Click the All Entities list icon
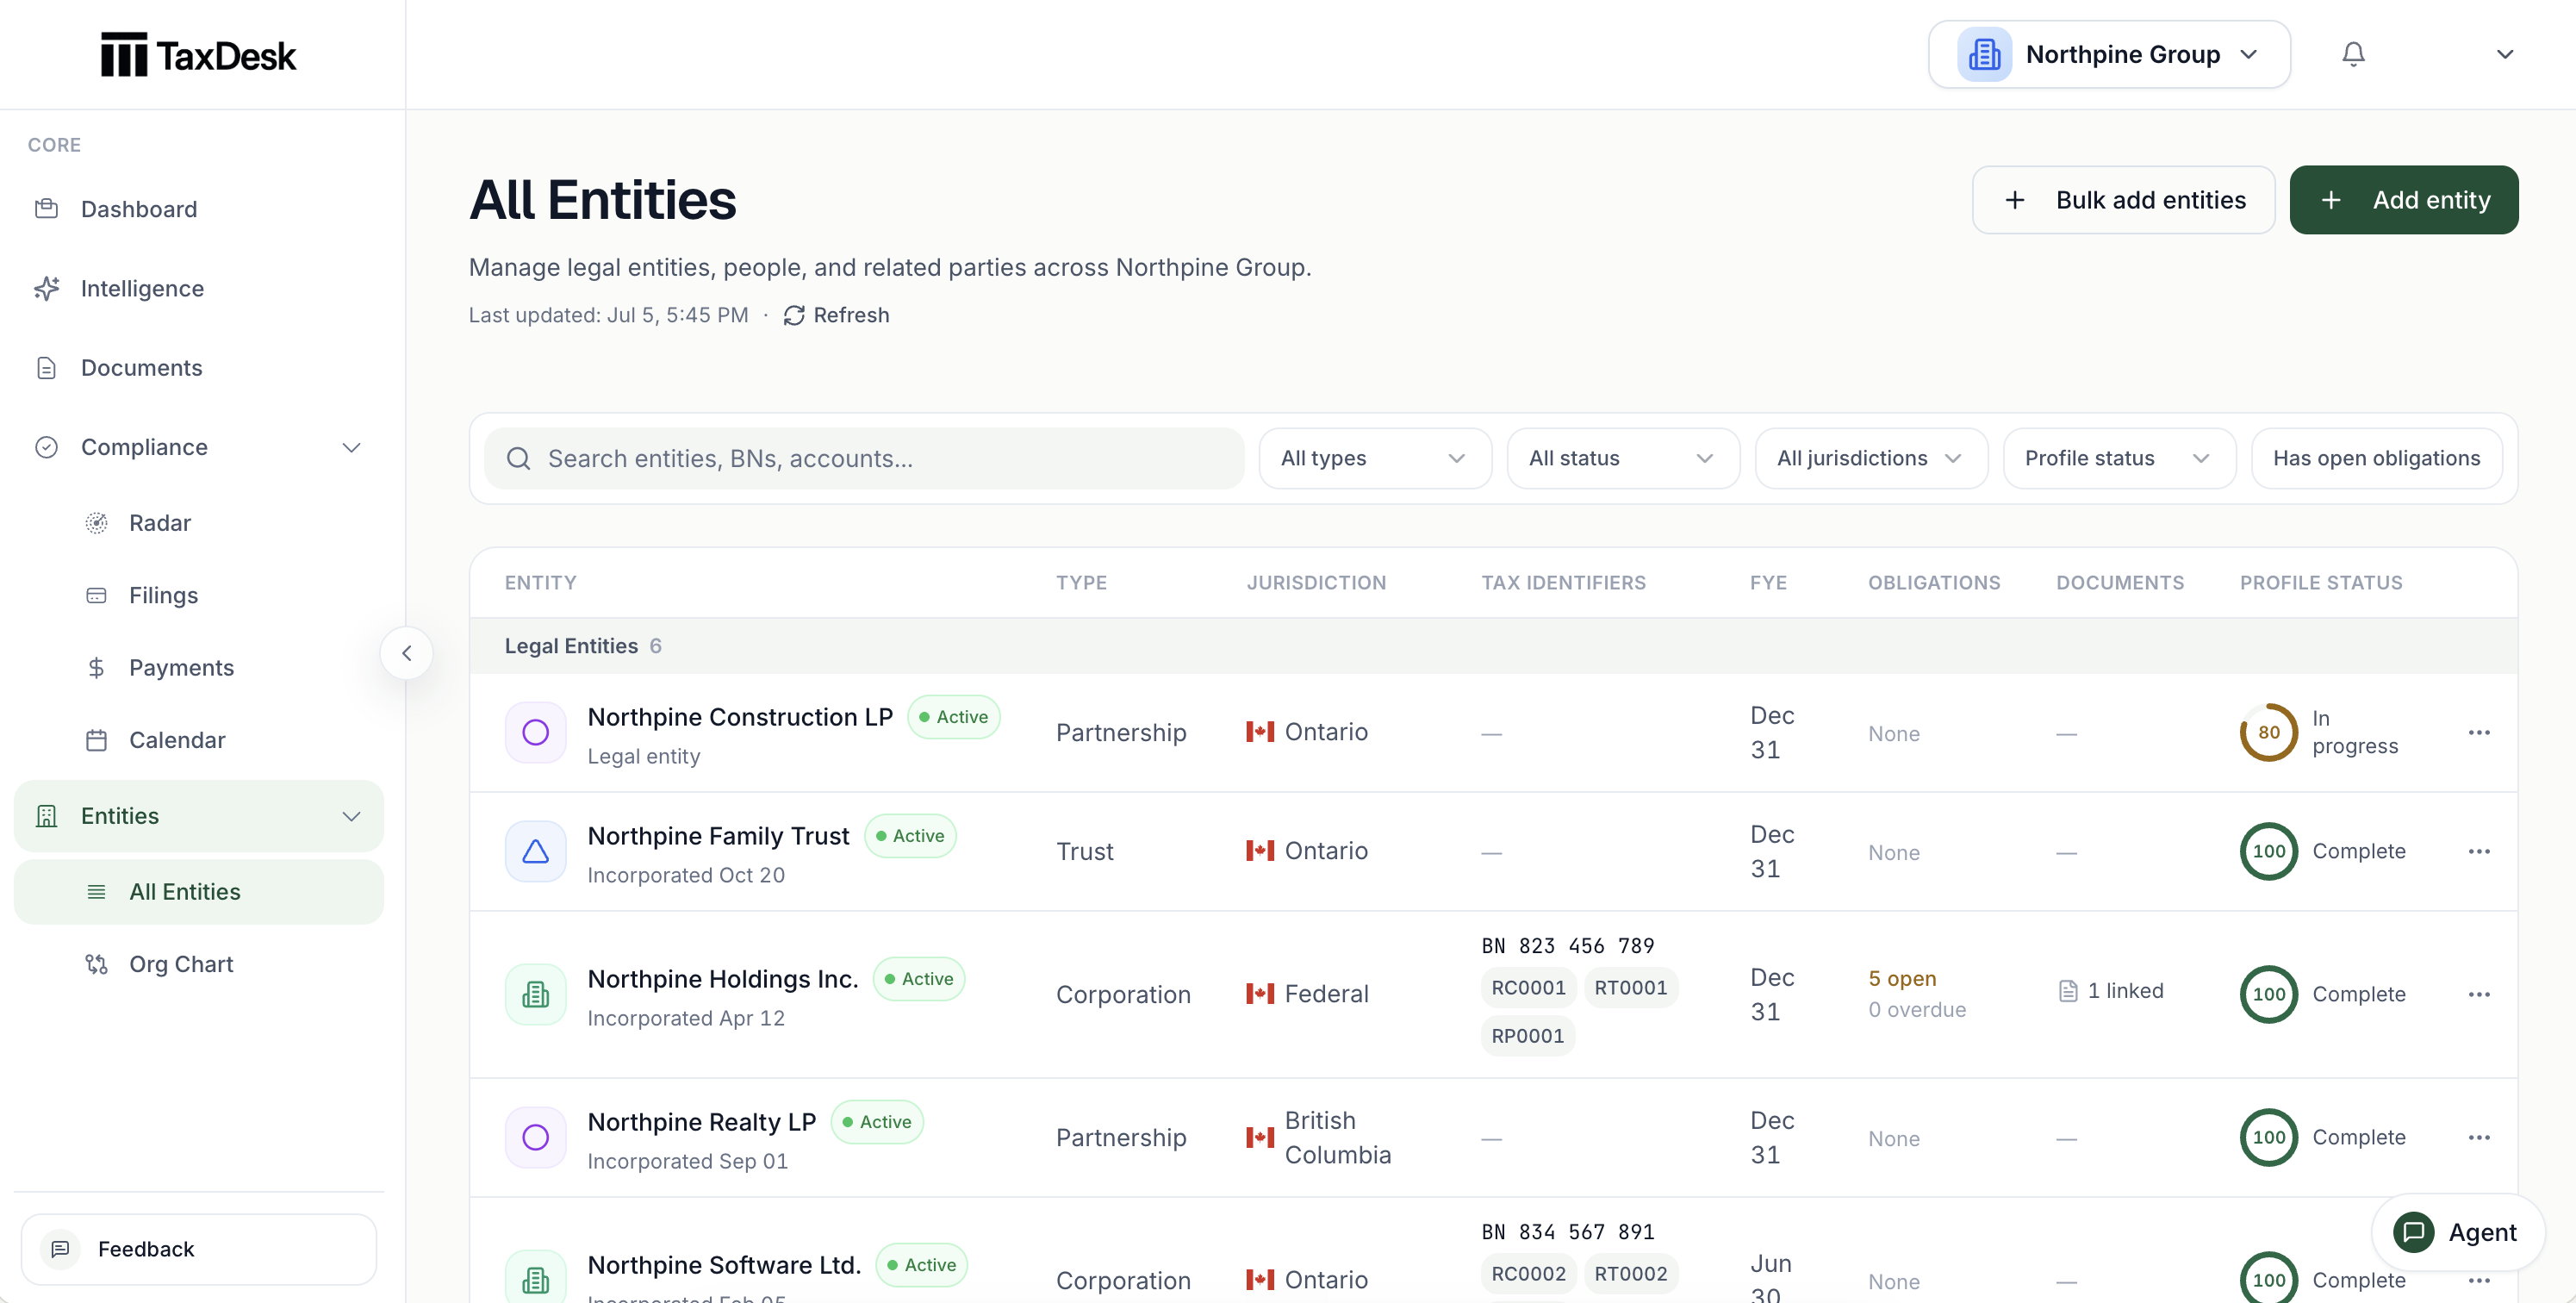 96,892
